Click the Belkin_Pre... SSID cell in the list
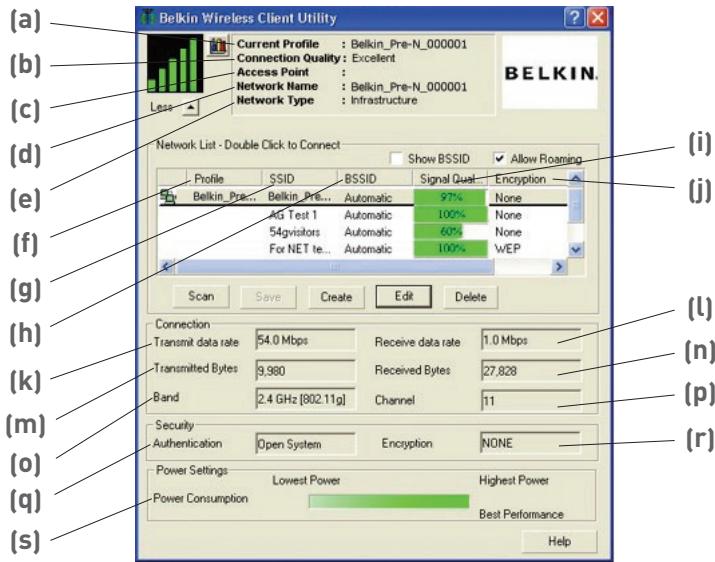 pos(299,197)
